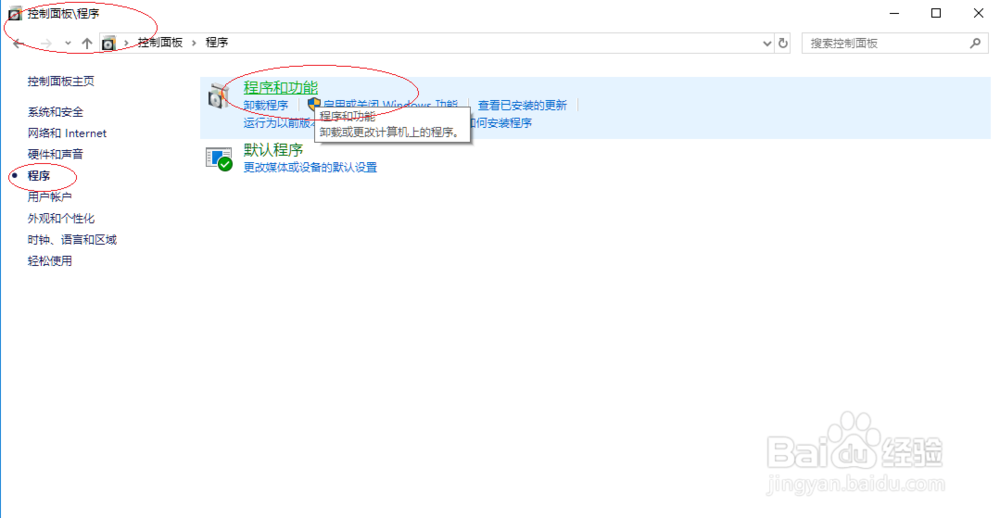The height and width of the screenshot is (518, 1000).
Task: Click the Forward navigation arrow
Action: 46,43
